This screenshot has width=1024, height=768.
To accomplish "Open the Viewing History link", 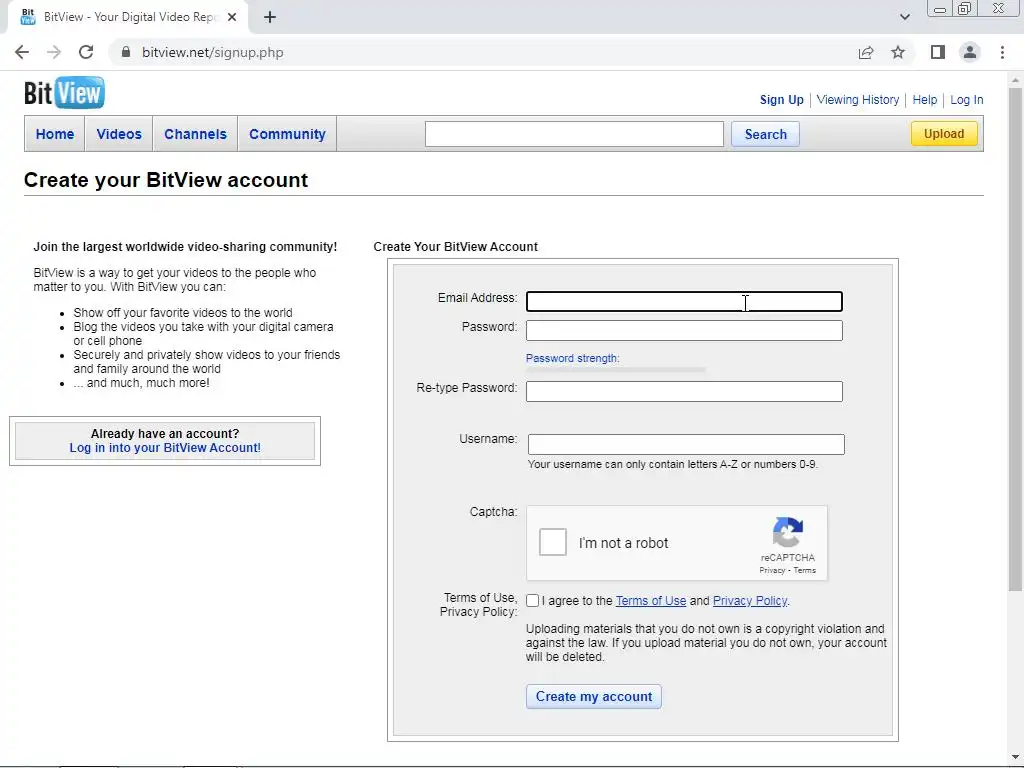I will tap(857, 99).
